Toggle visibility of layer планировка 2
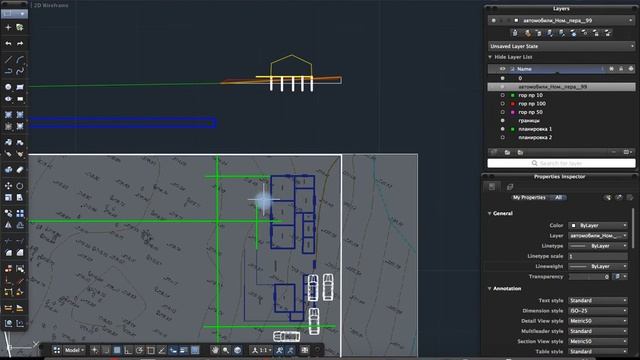Image resolution: width=640 pixels, height=360 pixels. click(502, 138)
